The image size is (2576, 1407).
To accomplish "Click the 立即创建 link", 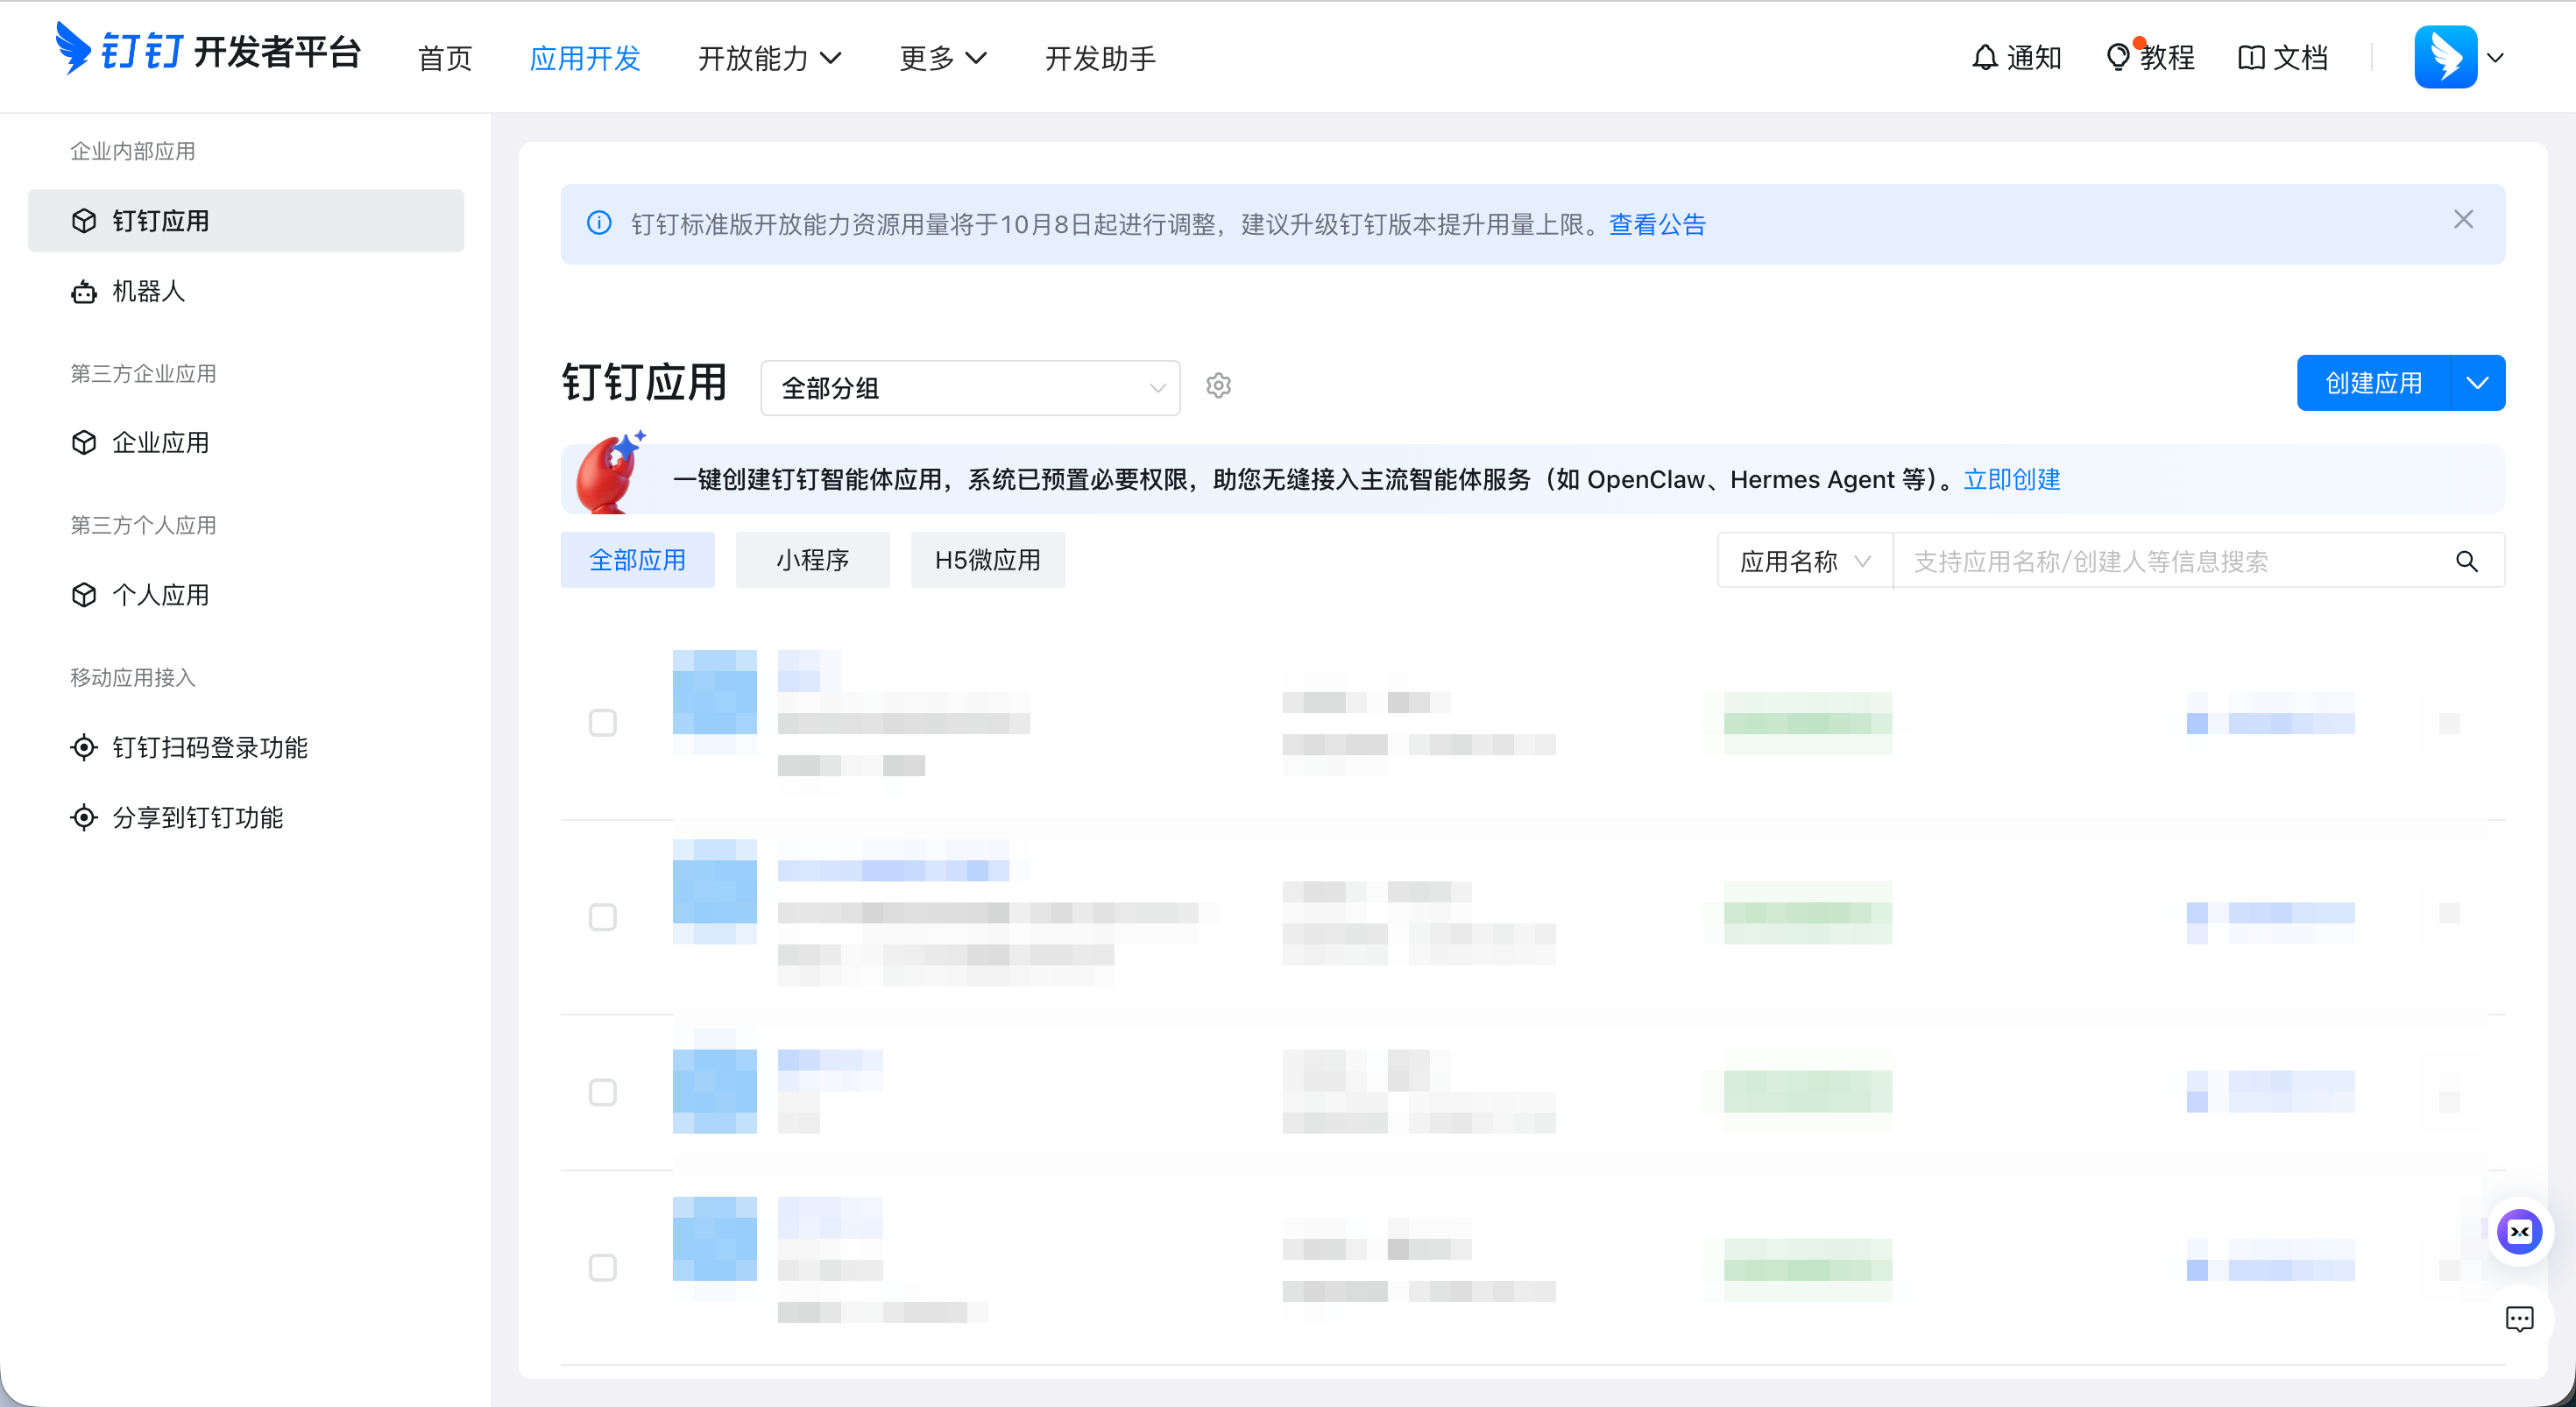I will 2012,480.
